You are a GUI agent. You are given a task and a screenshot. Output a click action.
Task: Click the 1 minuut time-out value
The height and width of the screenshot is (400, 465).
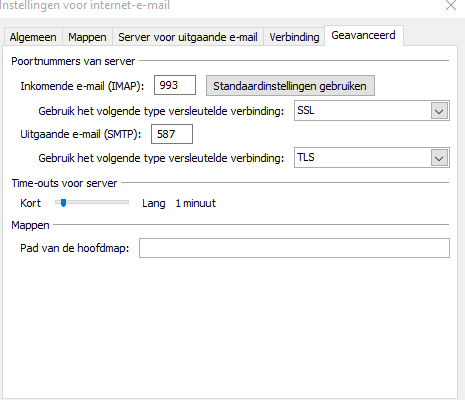tap(196, 203)
